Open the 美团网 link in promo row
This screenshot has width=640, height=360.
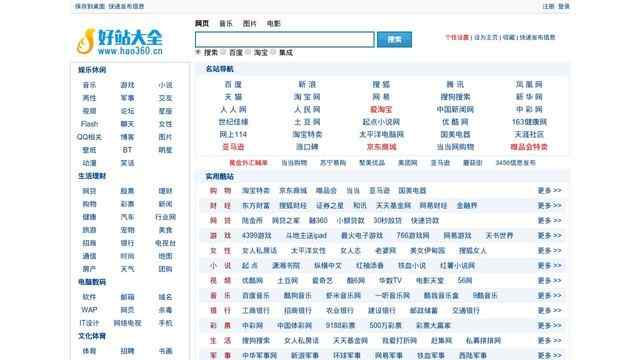coord(407,163)
